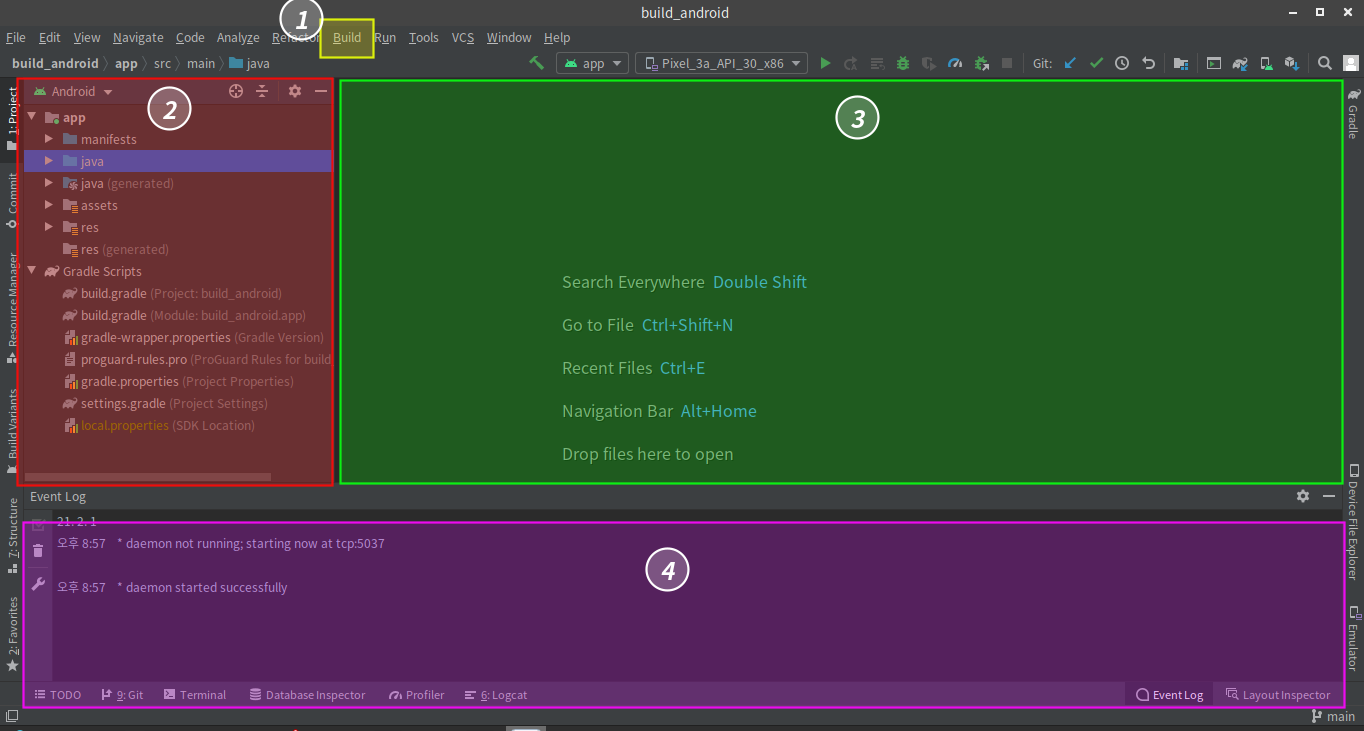This screenshot has height=731, width=1364.
Task: Click the 9: Git tool window button
Action: pyautogui.click(x=122, y=695)
